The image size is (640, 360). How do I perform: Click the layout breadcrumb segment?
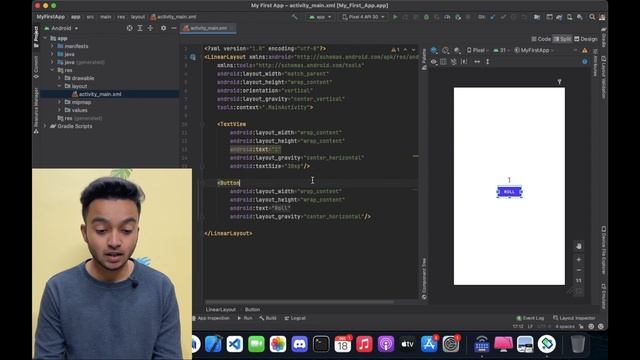tap(138, 17)
